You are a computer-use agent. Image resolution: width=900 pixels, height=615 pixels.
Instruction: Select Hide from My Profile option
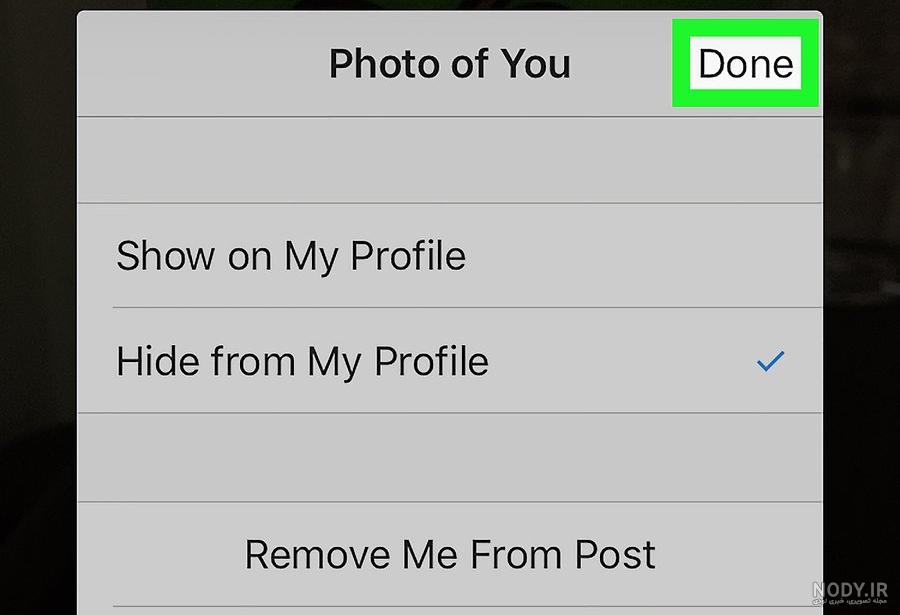tap(449, 361)
